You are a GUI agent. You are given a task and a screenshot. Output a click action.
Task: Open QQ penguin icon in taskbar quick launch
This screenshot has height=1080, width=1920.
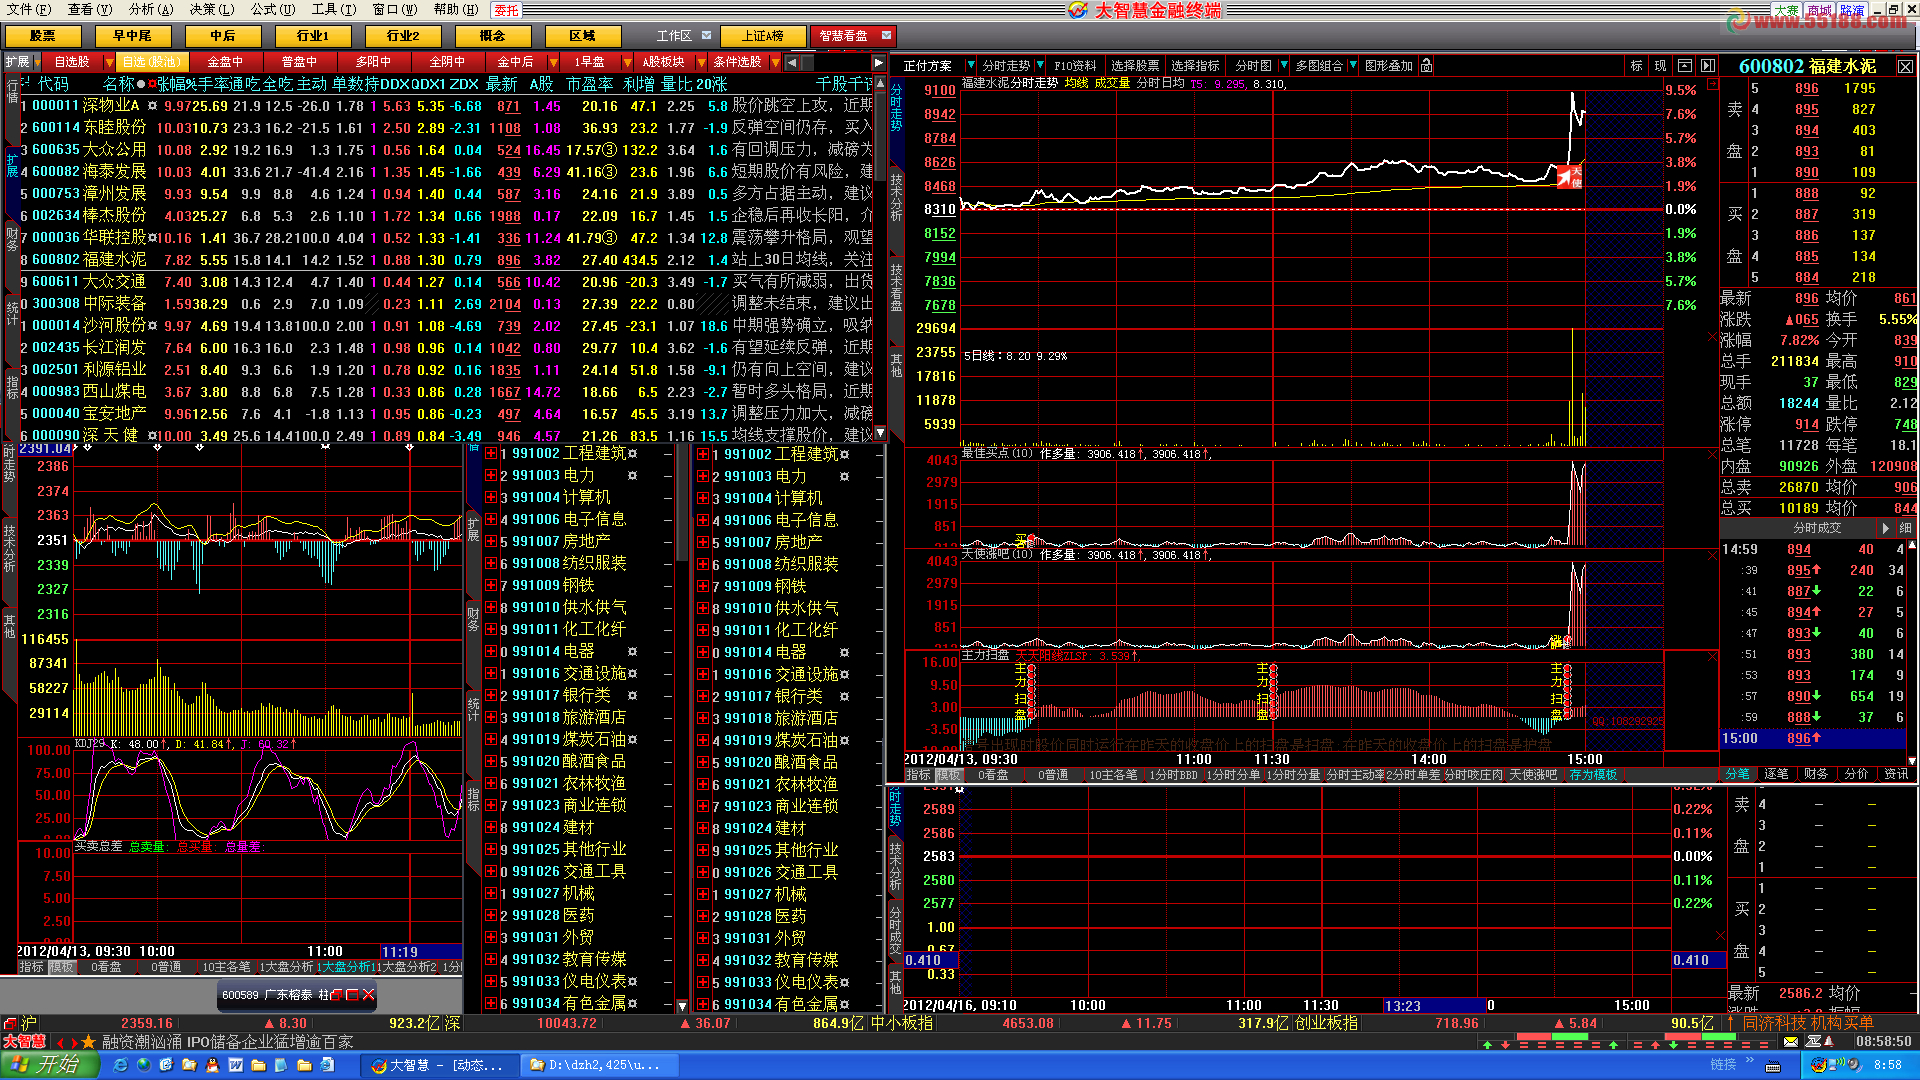(x=212, y=1066)
